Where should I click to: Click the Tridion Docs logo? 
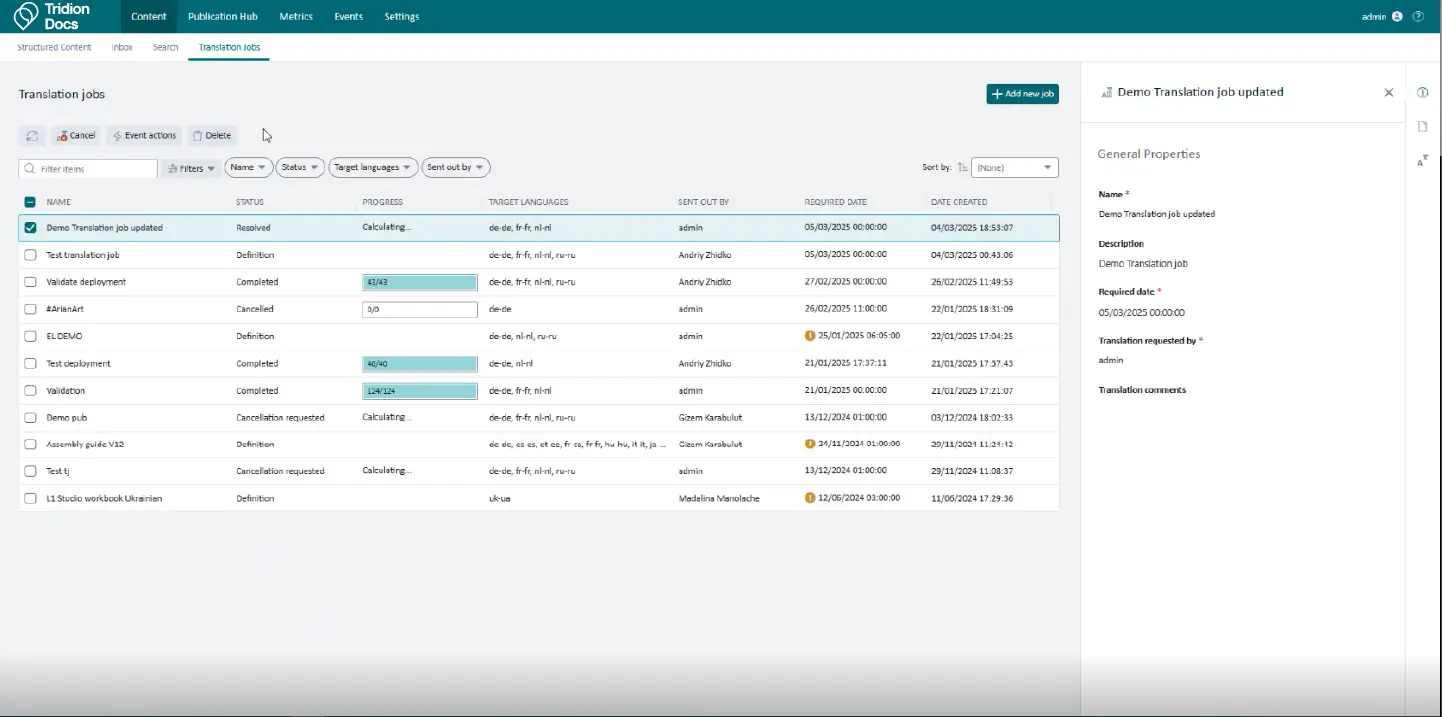click(x=52, y=16)
